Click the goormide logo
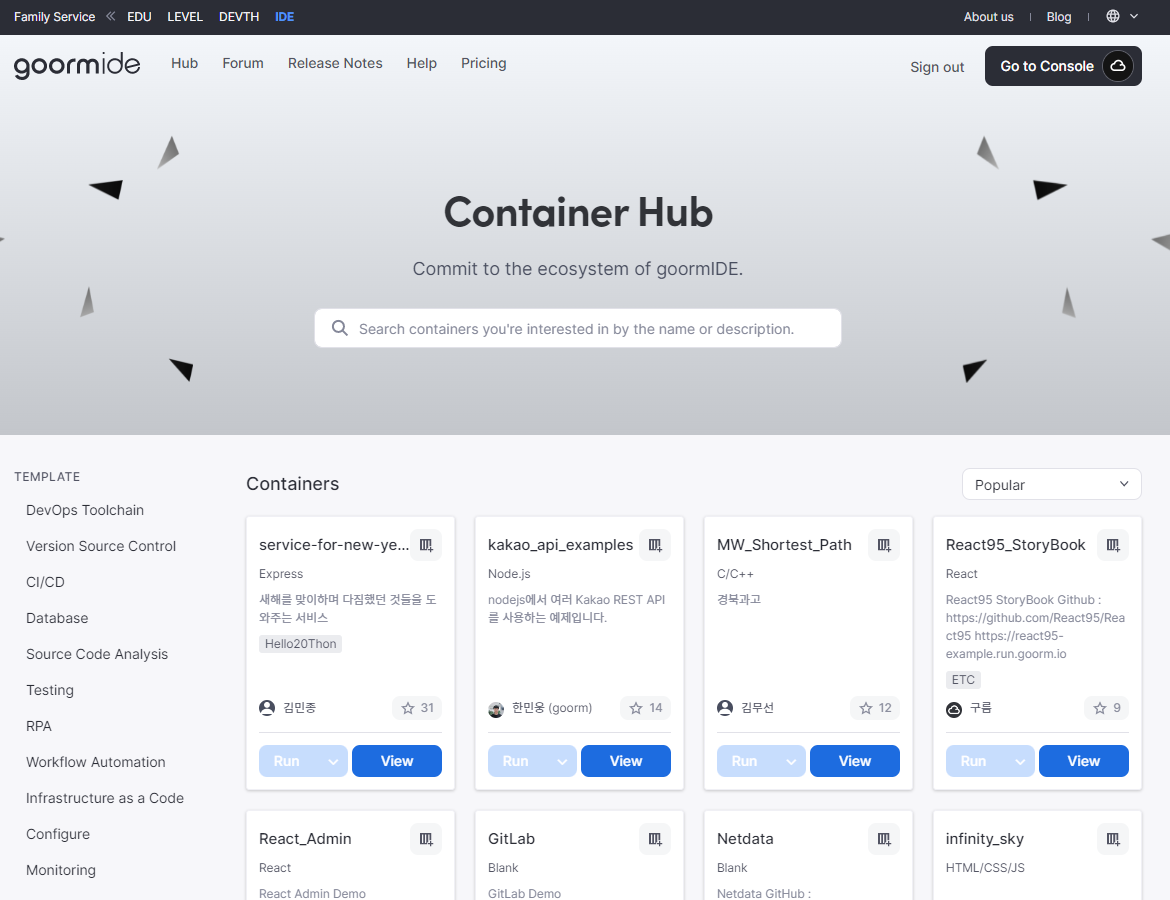 77,65
